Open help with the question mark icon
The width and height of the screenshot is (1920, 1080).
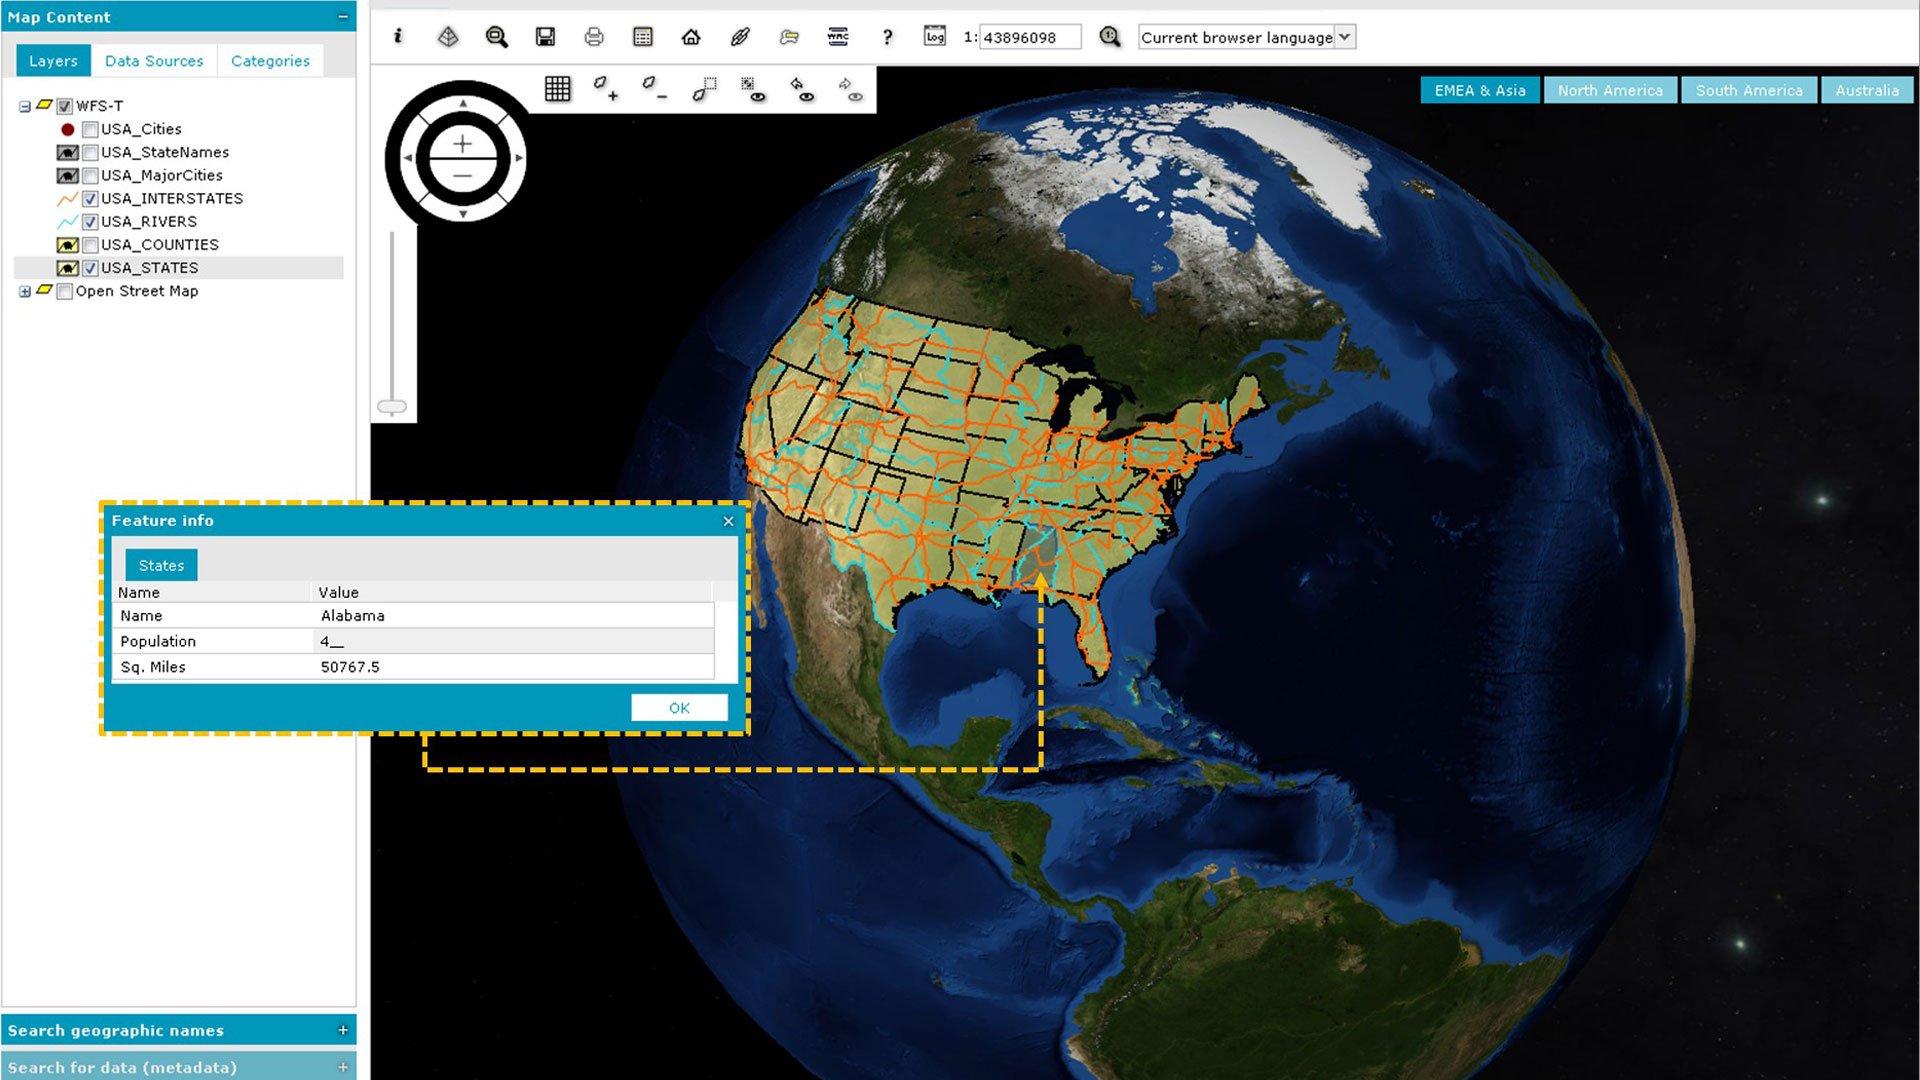(887, 37)
